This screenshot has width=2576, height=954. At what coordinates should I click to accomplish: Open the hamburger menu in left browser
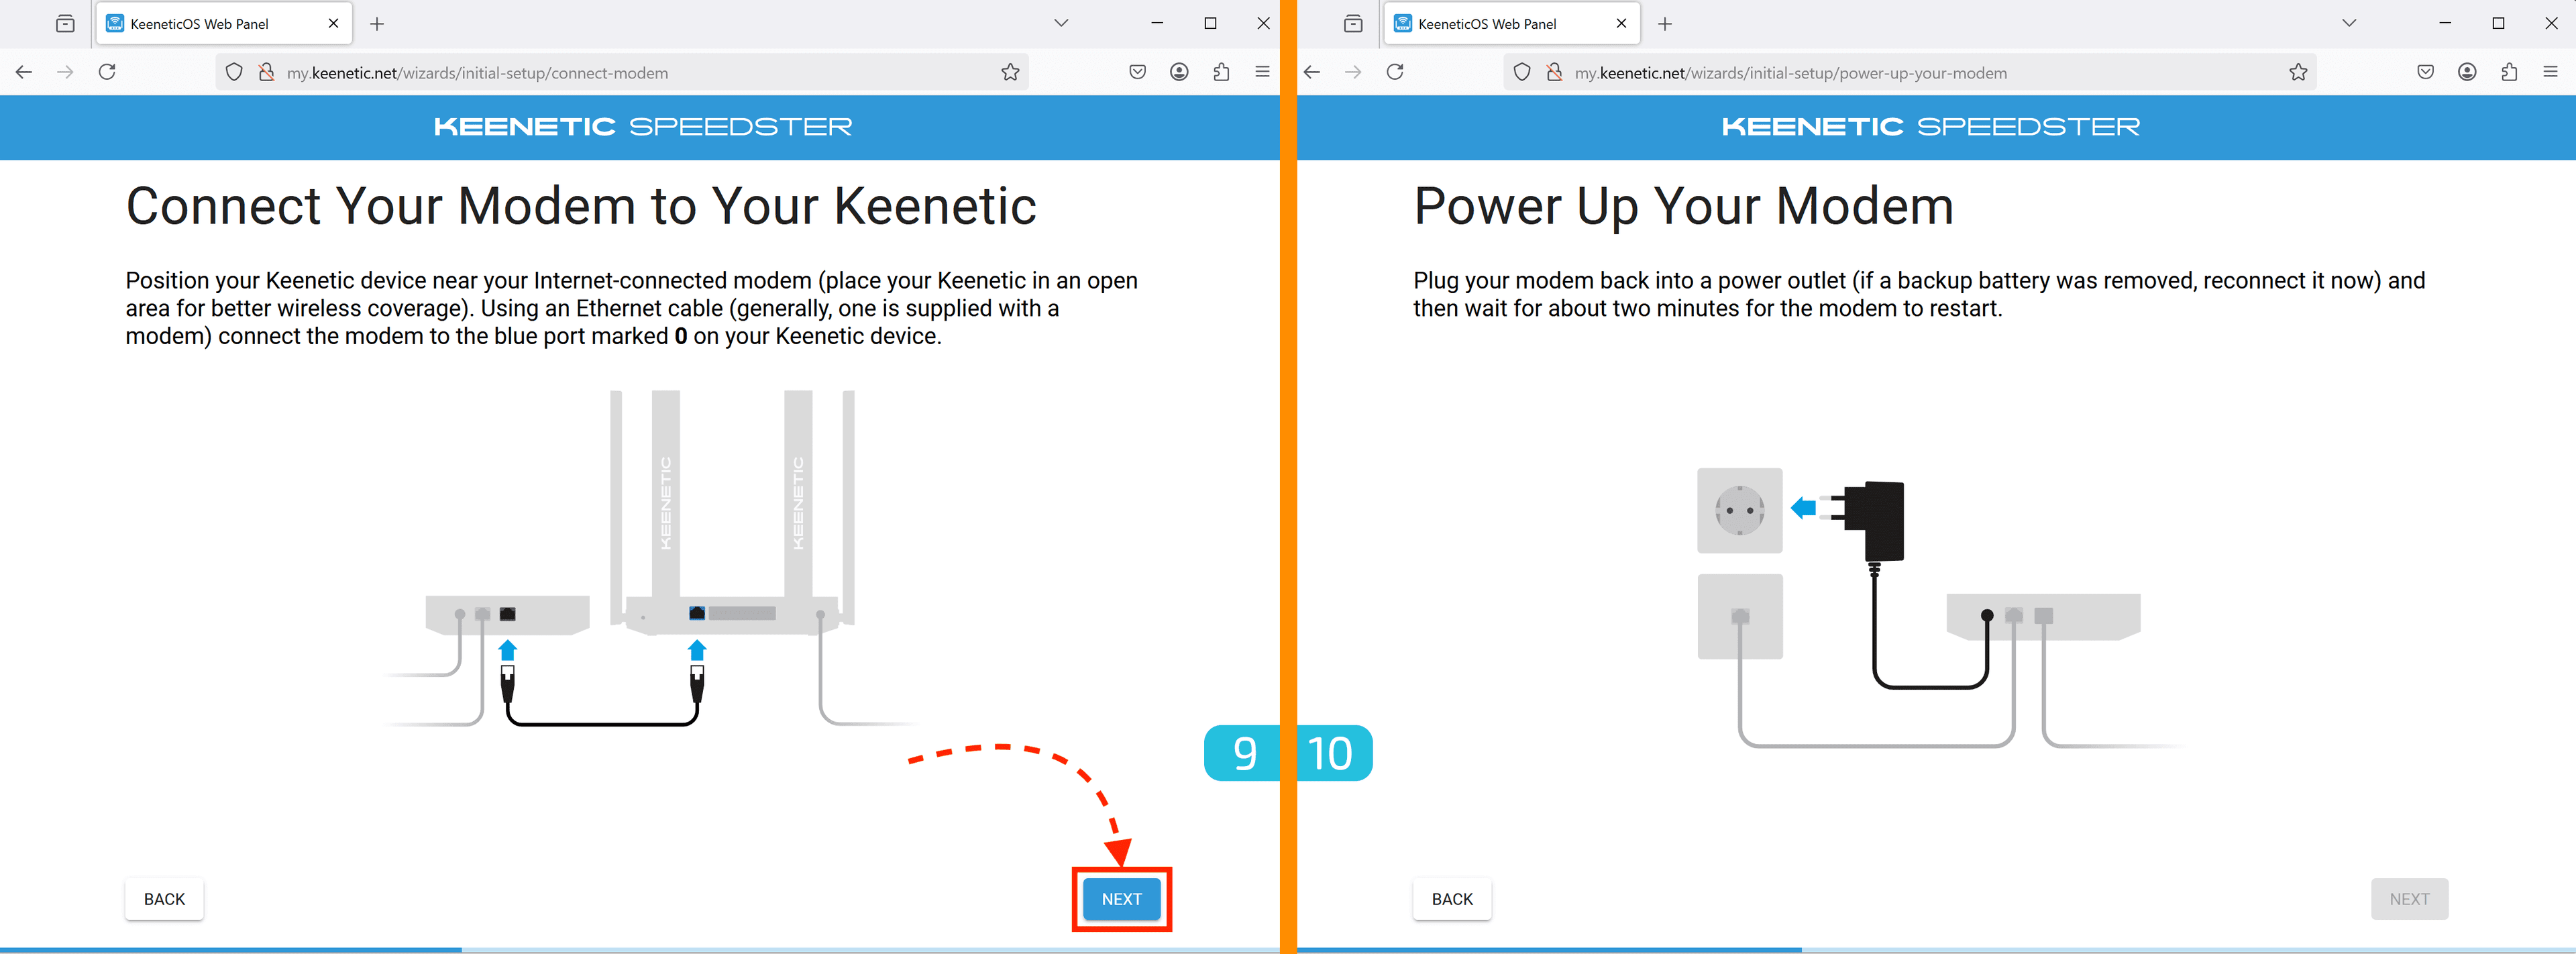click(x=1262, y=72)
